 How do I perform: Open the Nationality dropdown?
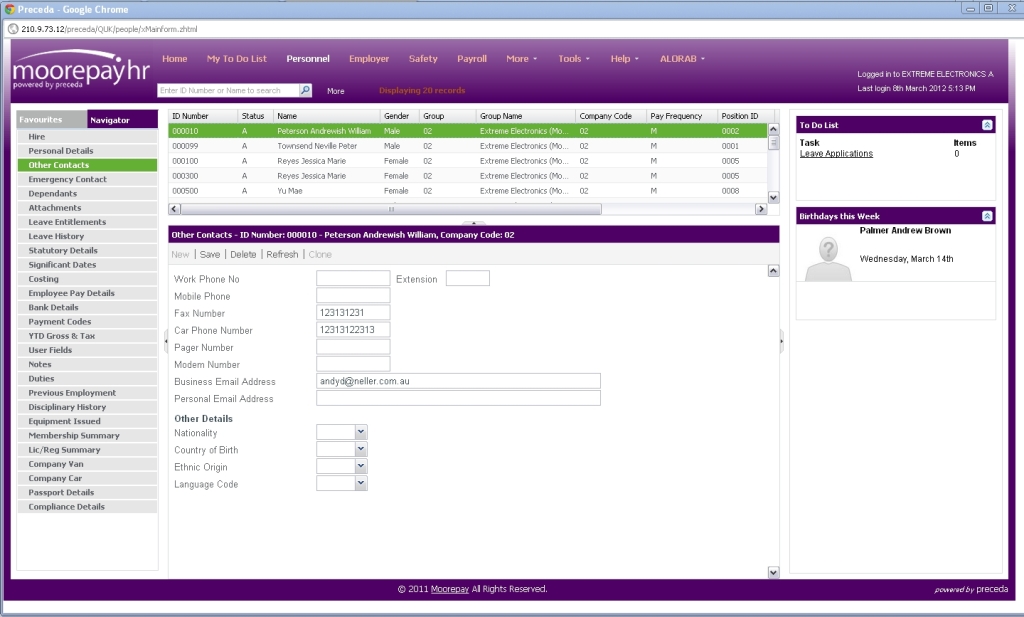tap(360, 432)
